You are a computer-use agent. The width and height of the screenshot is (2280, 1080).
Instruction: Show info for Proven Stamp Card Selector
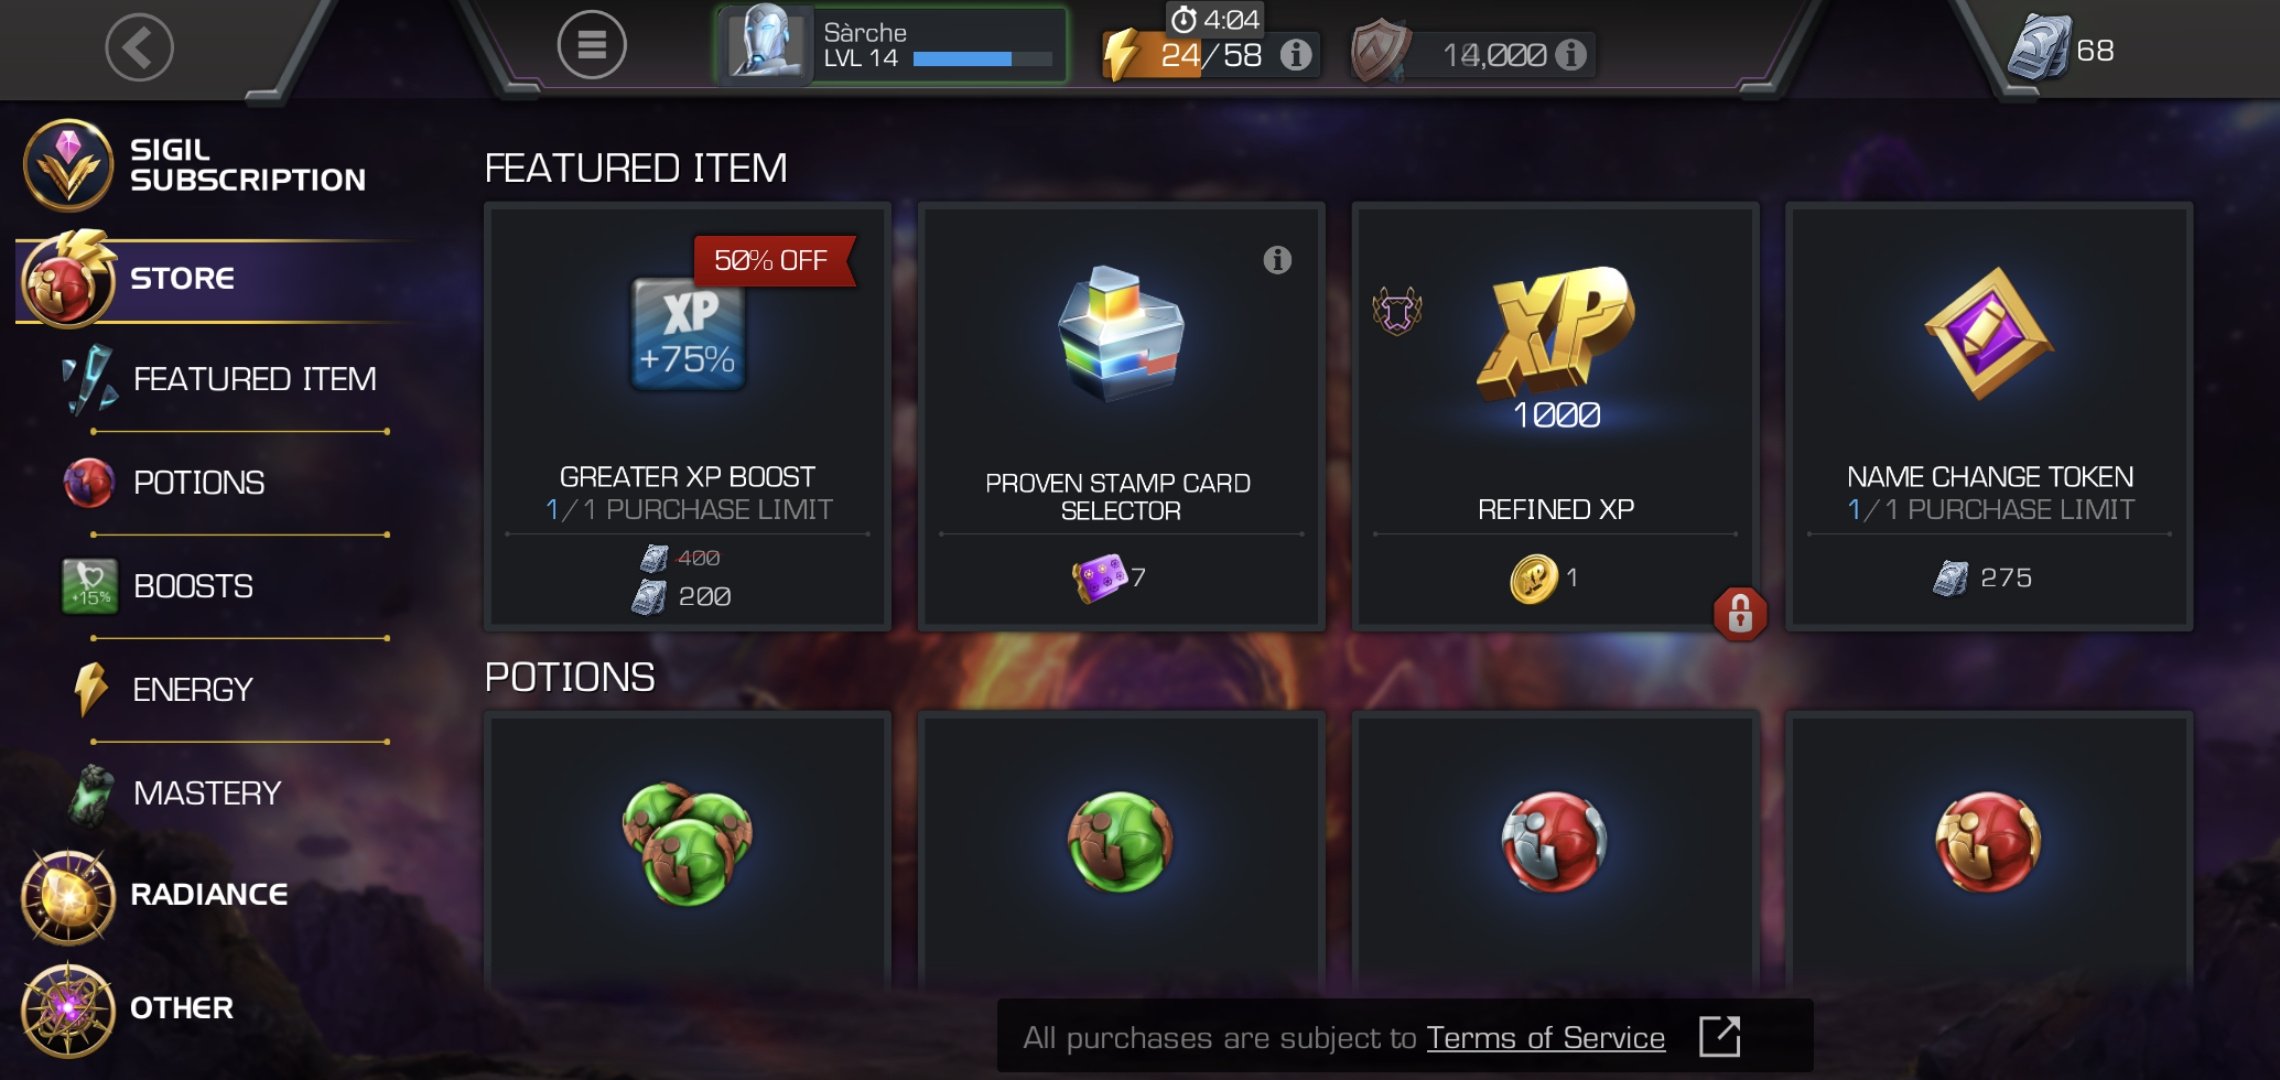(1277, 260)
